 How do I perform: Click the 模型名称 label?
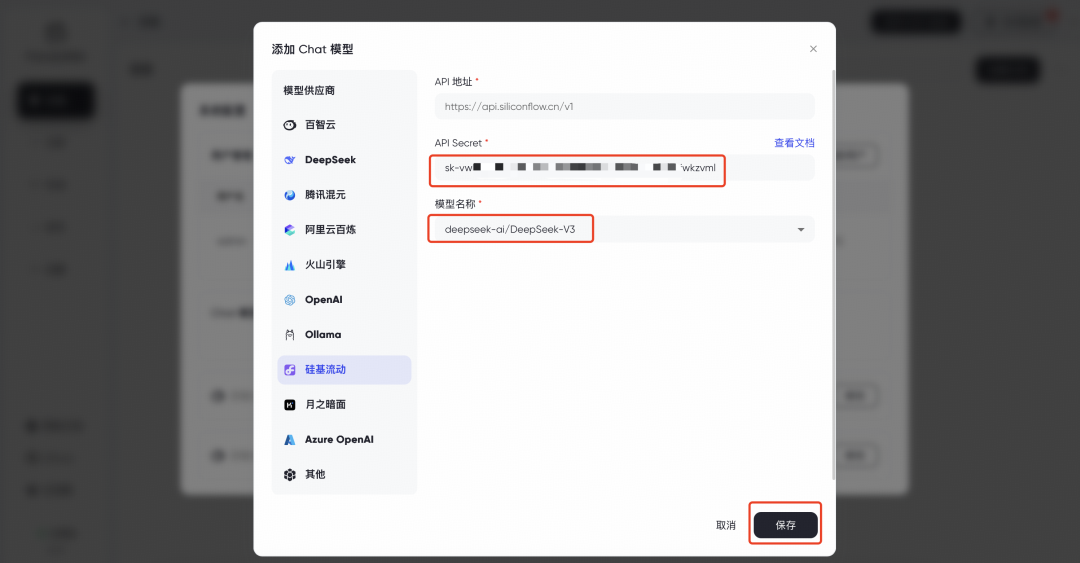pos(455,204)
